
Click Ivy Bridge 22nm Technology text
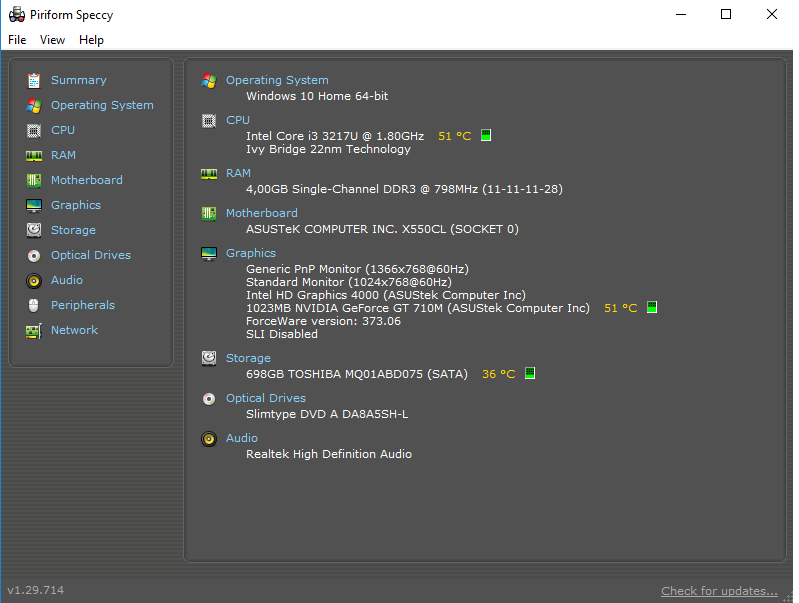[x=328, y=149]
